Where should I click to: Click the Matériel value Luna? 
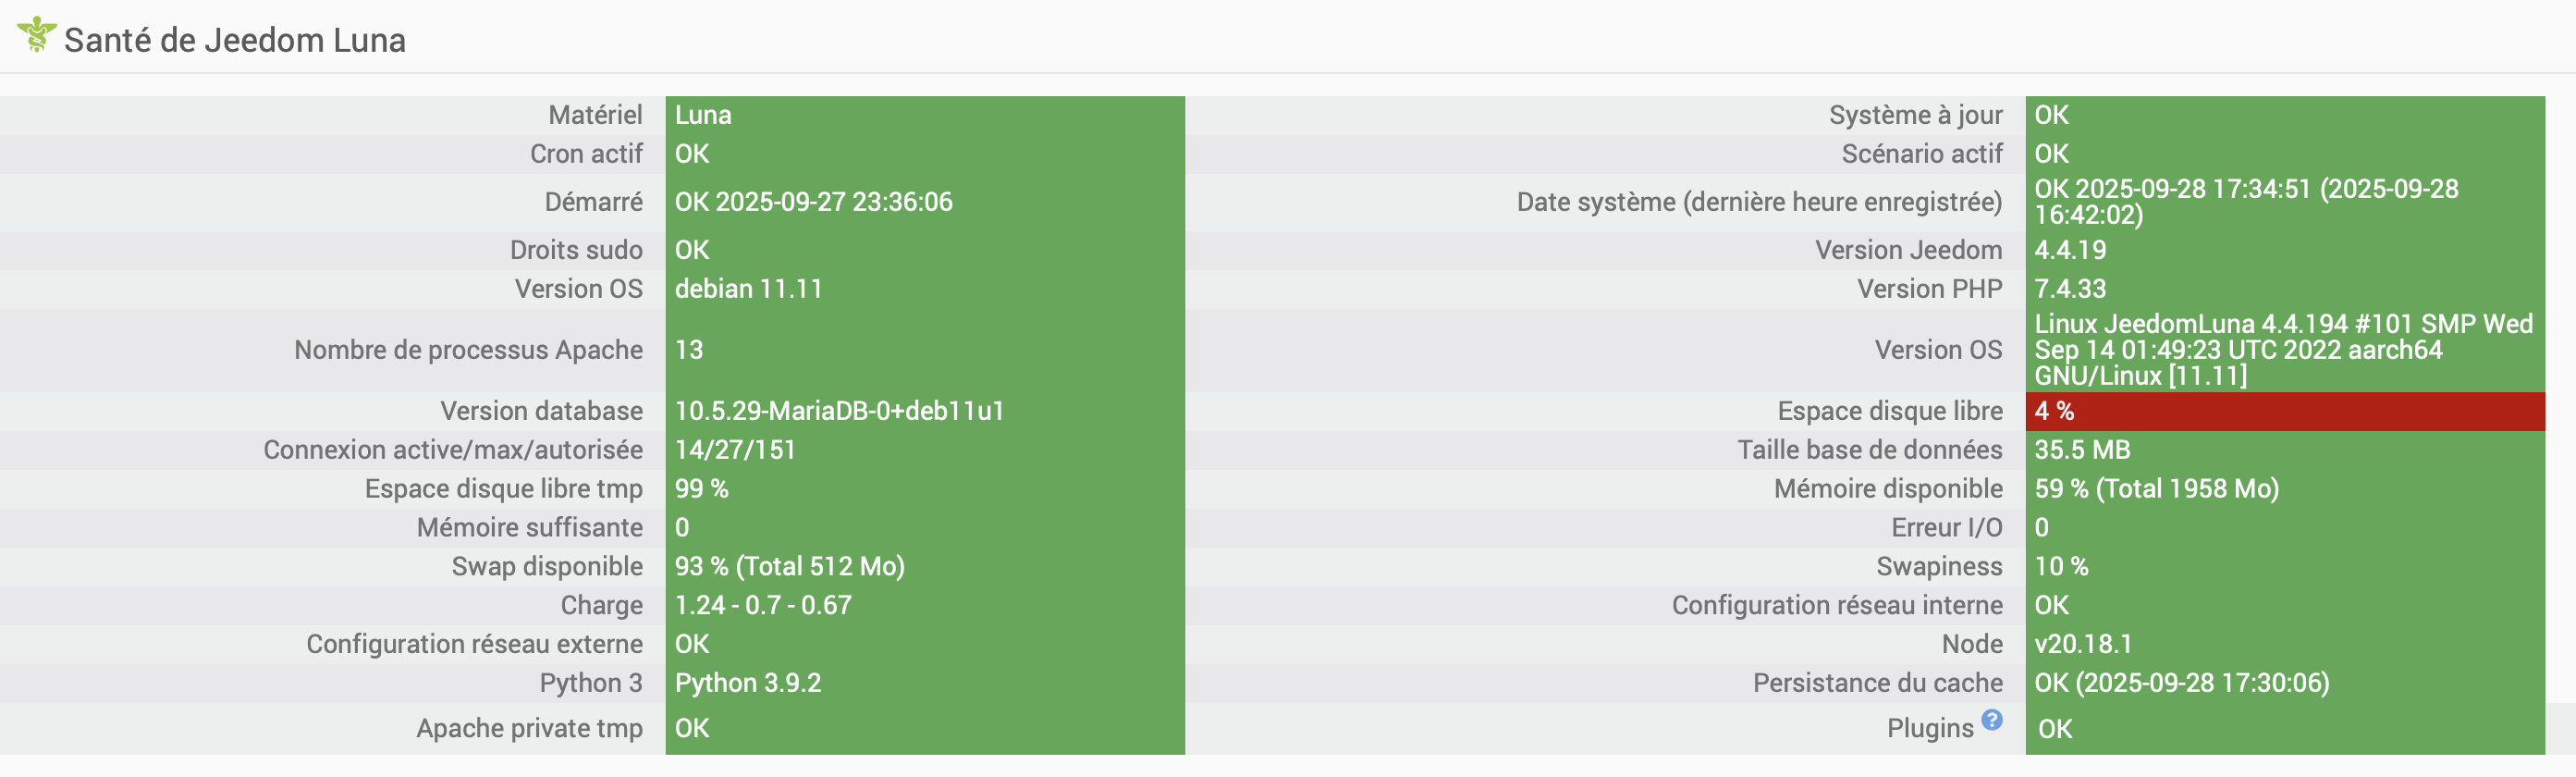pos(703,115)
